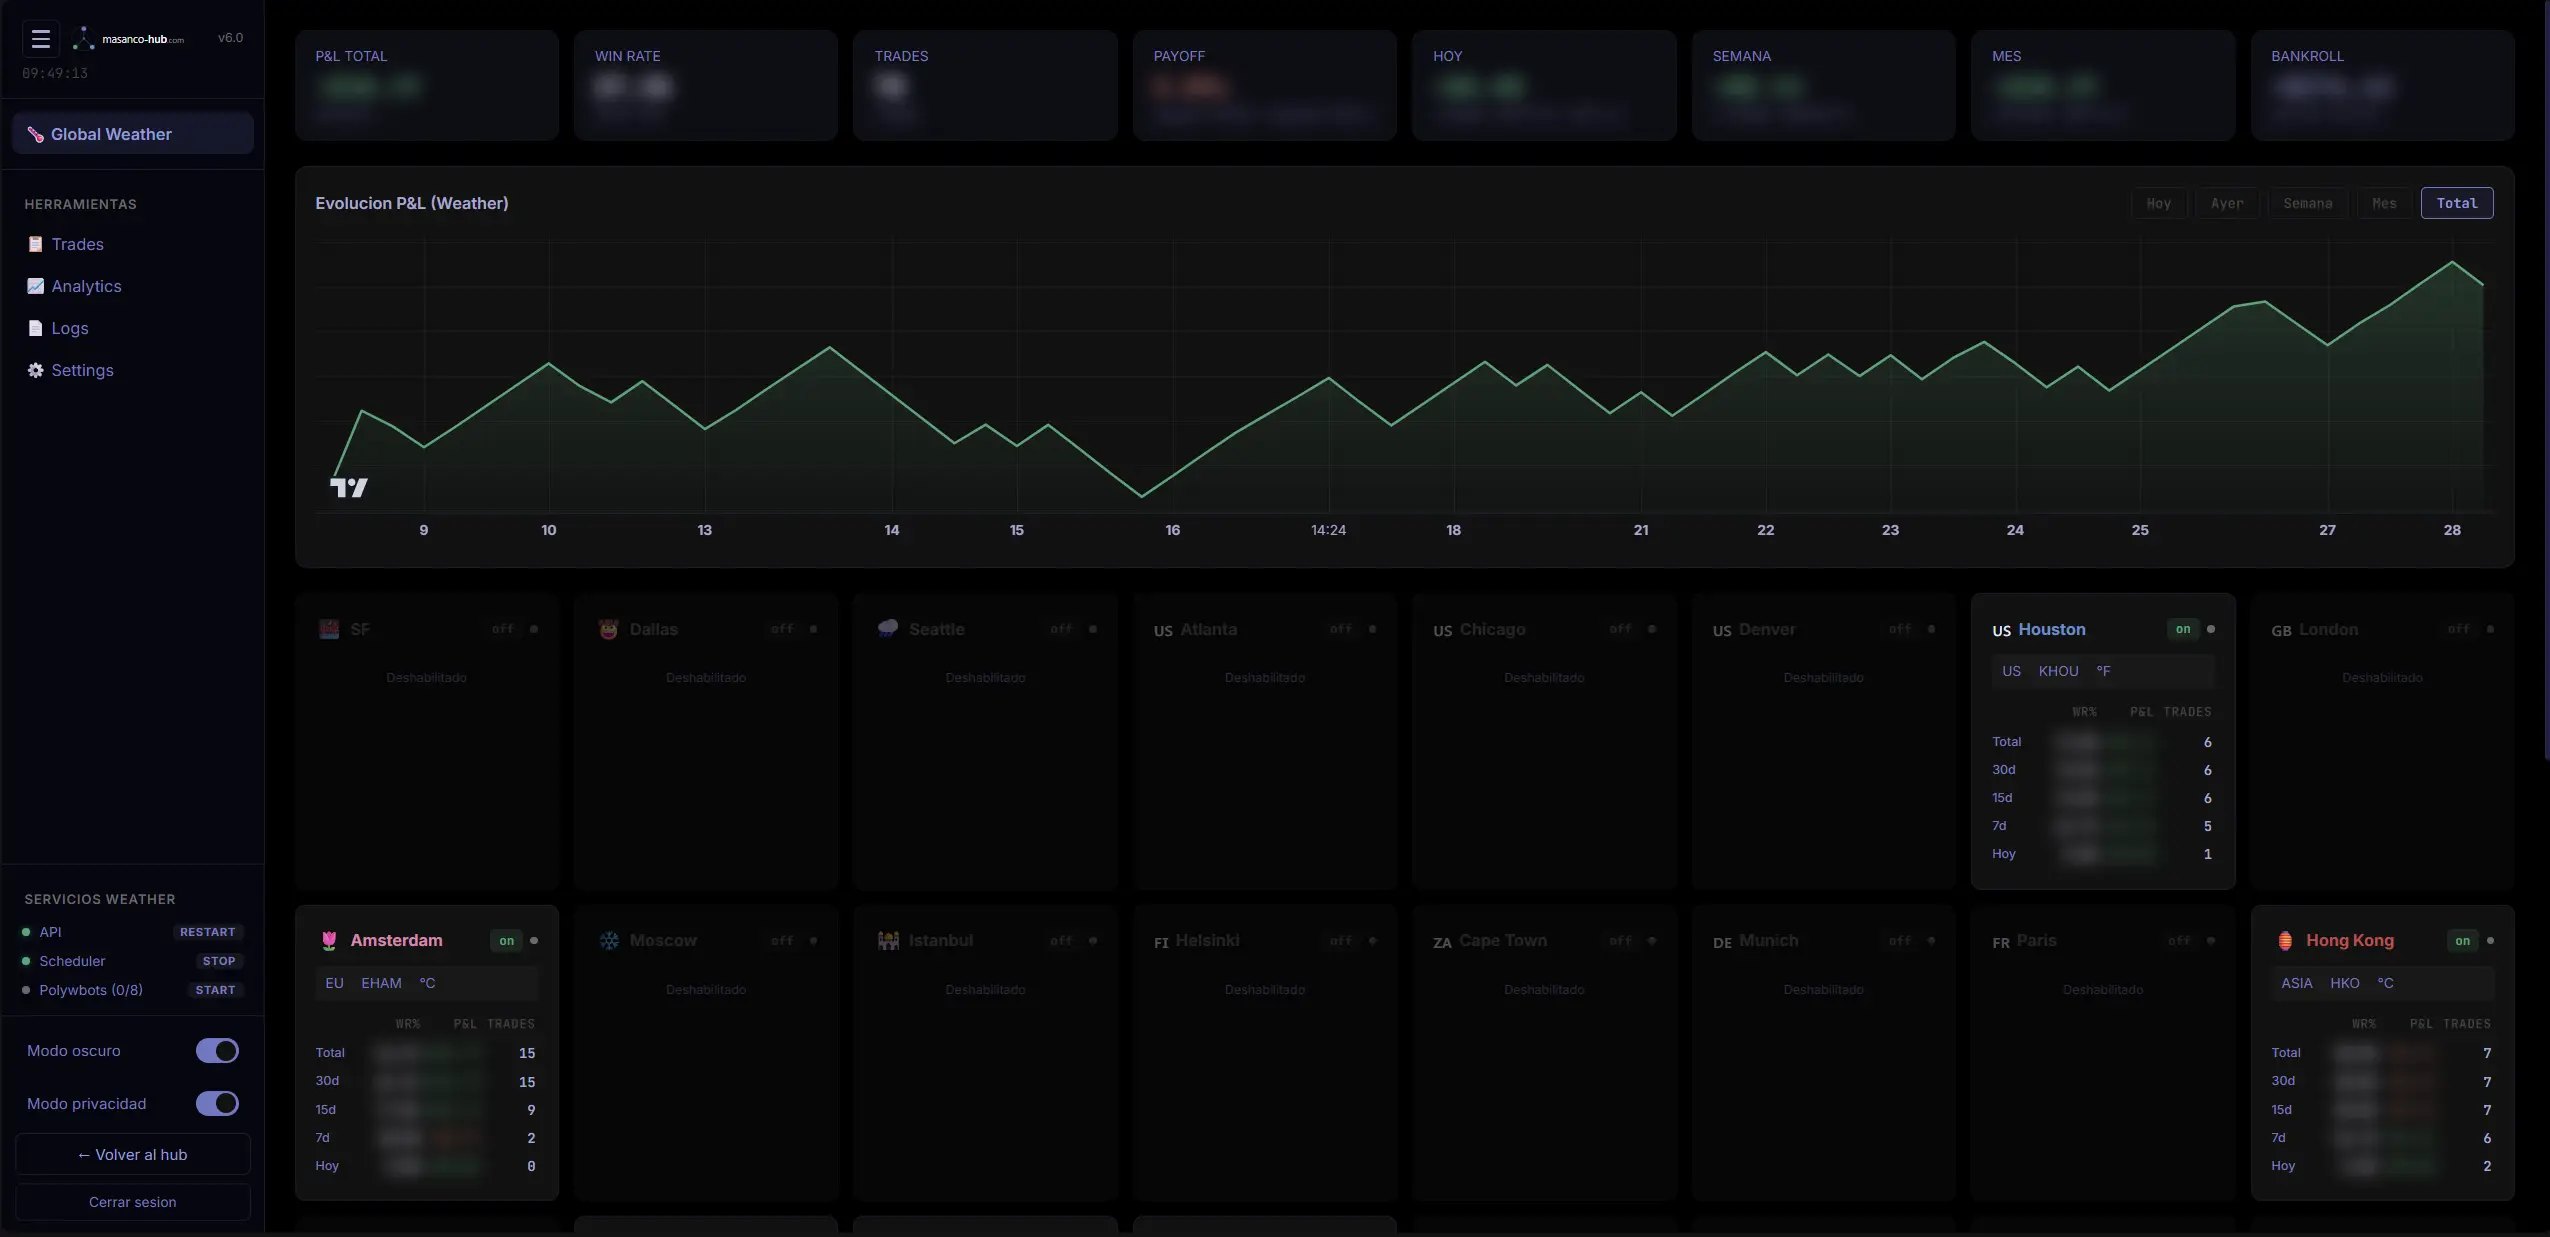Click the Houston city name
The image size is (2550, 1237).
(2052, 629)
